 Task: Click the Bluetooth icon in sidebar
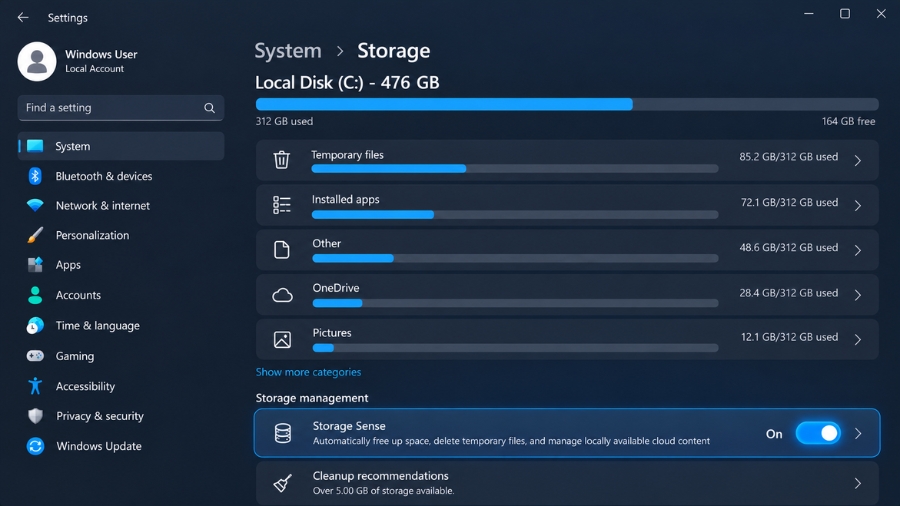tap(35, 176)
